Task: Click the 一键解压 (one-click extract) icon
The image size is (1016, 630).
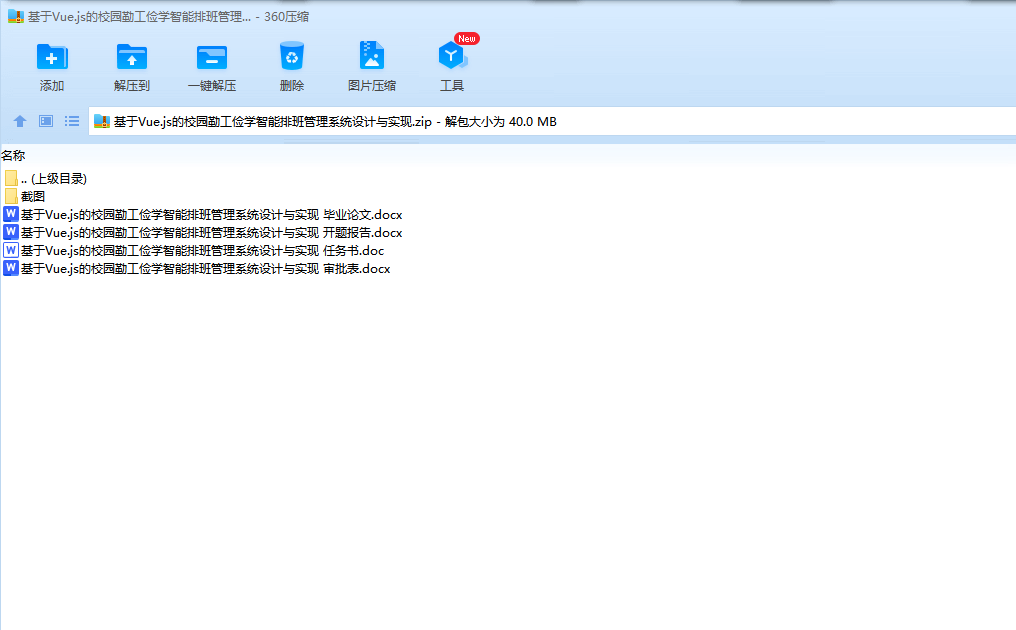Action: 212,57
